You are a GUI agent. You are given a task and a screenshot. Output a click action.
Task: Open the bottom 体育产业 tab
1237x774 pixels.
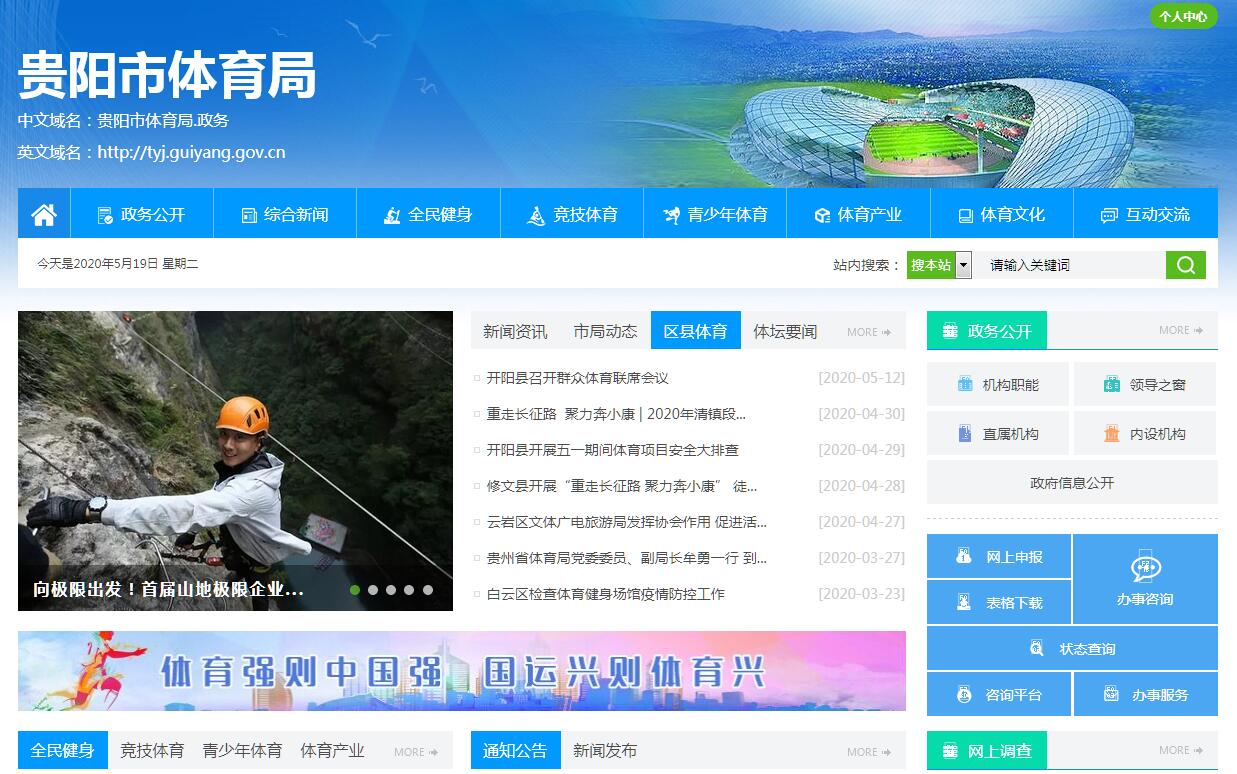(332, 750)
